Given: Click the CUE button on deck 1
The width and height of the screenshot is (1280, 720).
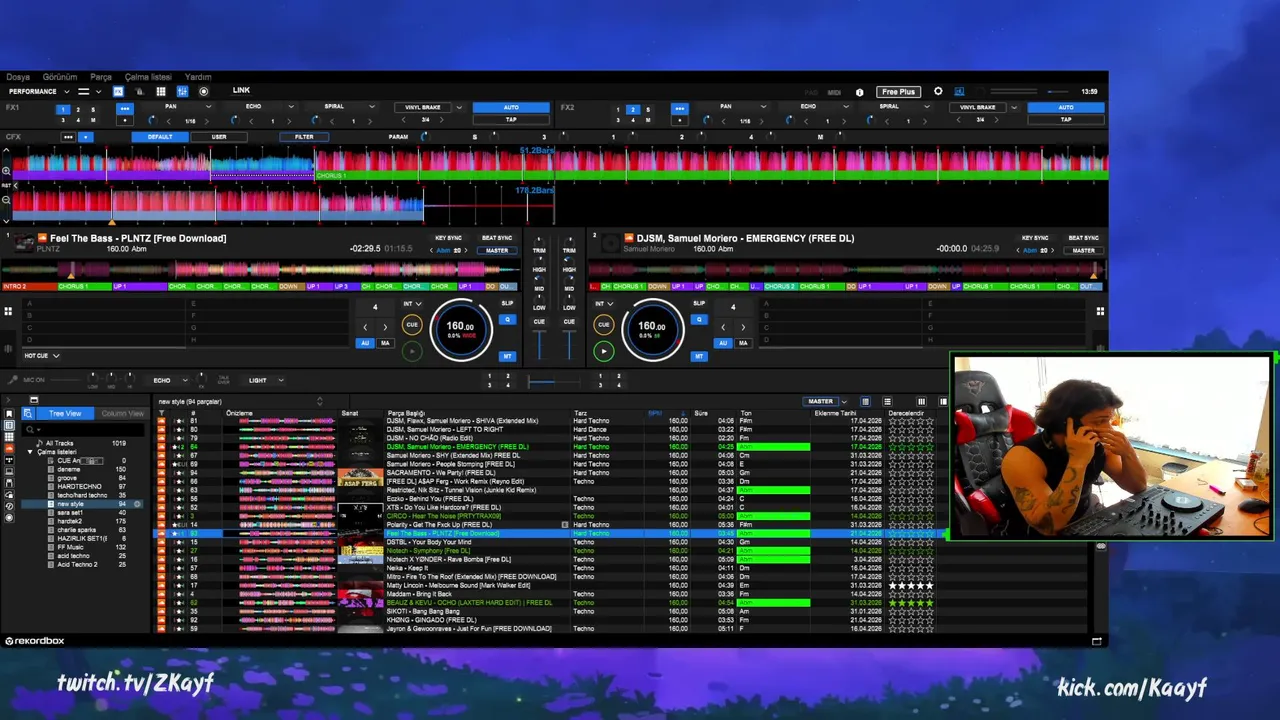Looking at the screenshot, I should point(412,324).
